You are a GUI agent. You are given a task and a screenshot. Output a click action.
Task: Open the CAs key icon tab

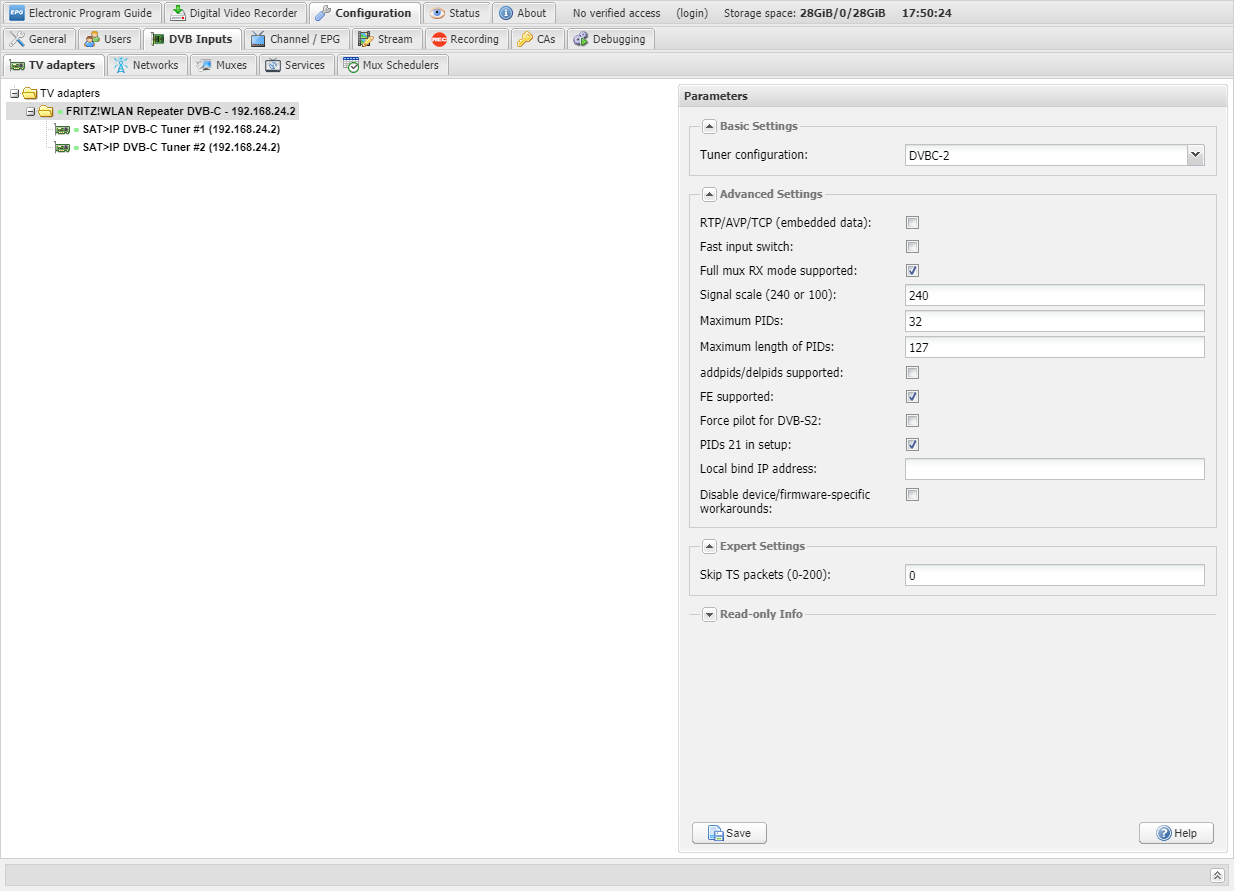pyautogui.click(x=525, y=39)
